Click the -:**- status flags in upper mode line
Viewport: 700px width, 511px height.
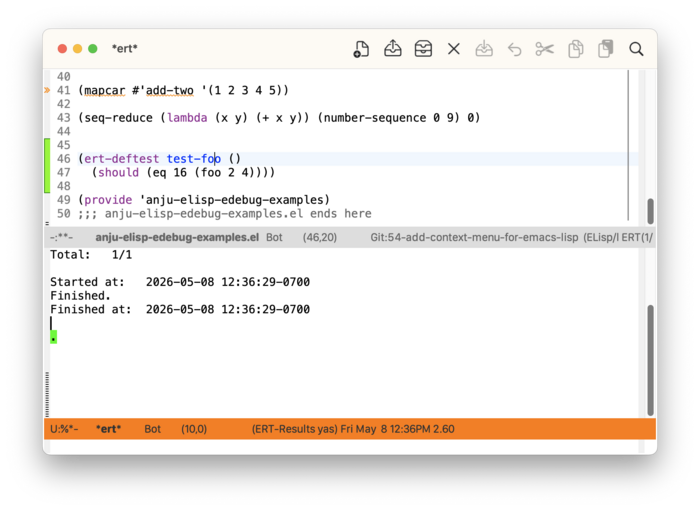[x=61, y=237]
